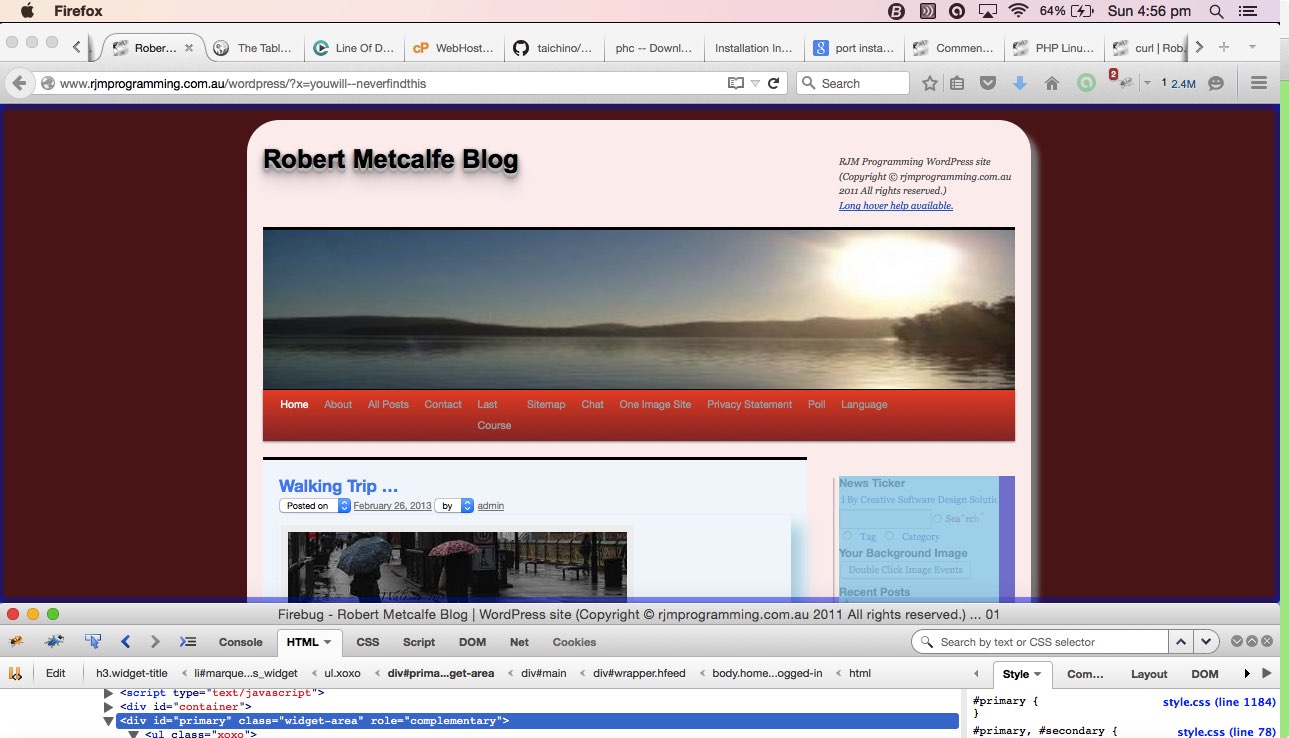Open AirPlay display menu icon
The image size is (1289, 738).
point(988,11)
